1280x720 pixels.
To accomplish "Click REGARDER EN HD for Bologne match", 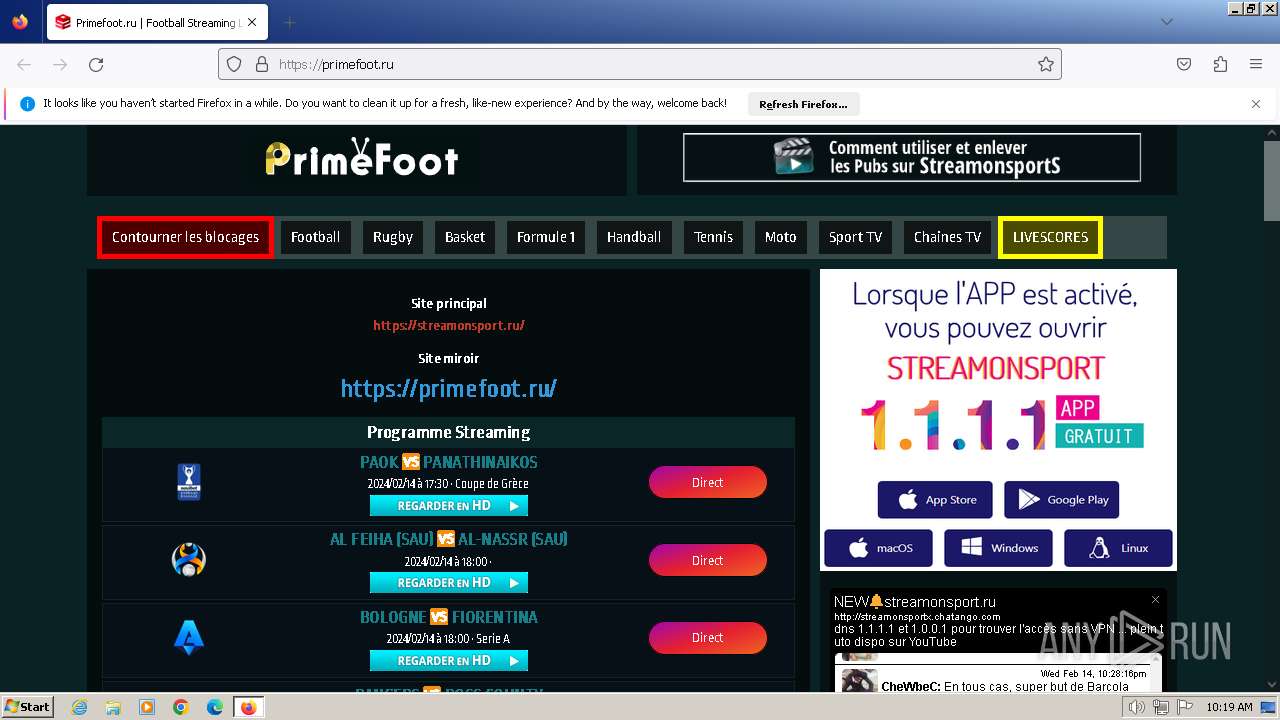I will [x=449, y=660].
